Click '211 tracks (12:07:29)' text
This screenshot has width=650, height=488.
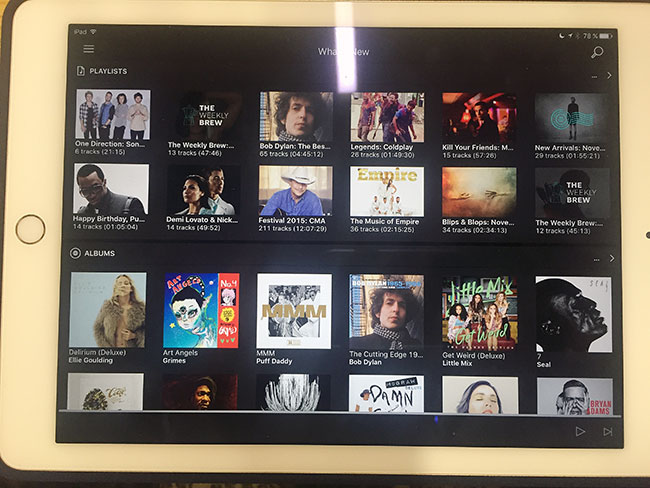tap(293, 228)
